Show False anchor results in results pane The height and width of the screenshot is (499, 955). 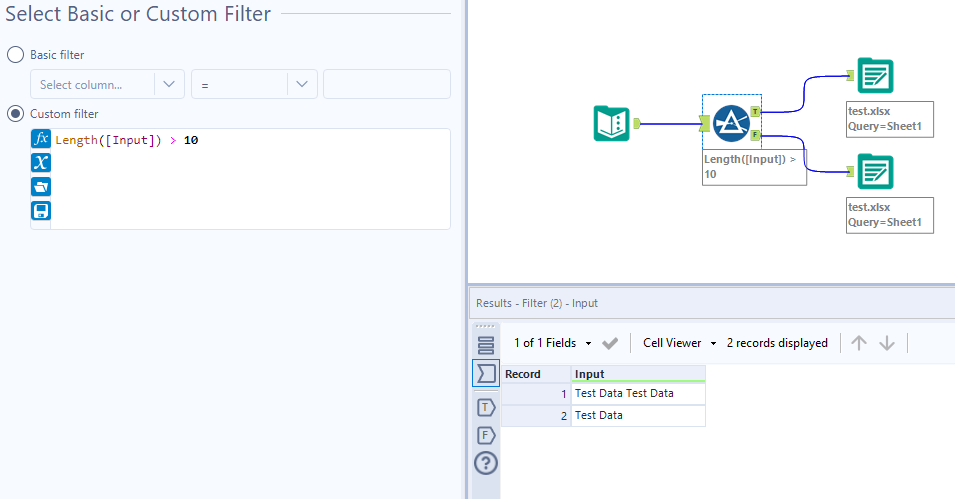[486, 435]
